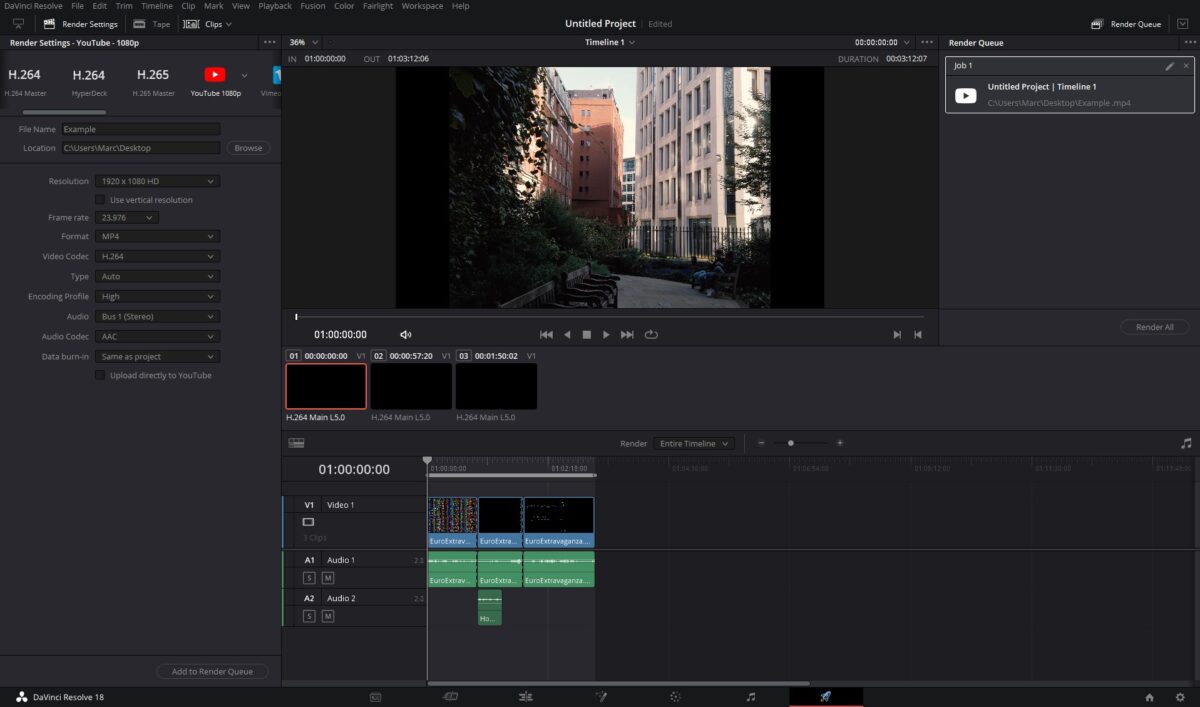Check Upload directly to YouTube
Image resolution: width=1200 pixels, height=707 pixels.
tap(100, 376)
